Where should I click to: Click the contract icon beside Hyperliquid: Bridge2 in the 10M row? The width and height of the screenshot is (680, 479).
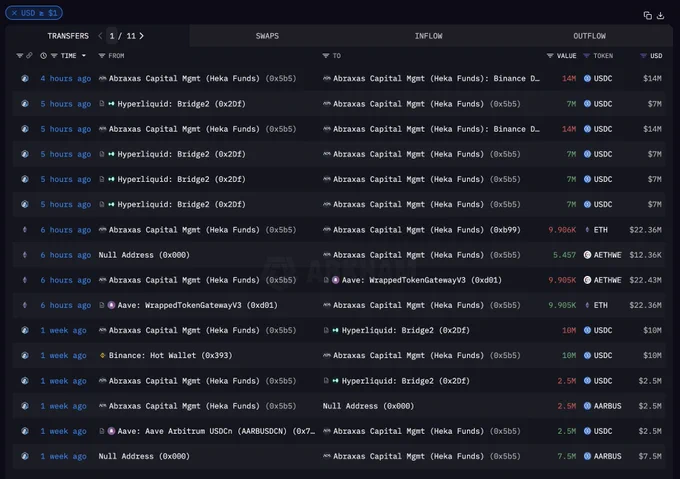(326, 330)
